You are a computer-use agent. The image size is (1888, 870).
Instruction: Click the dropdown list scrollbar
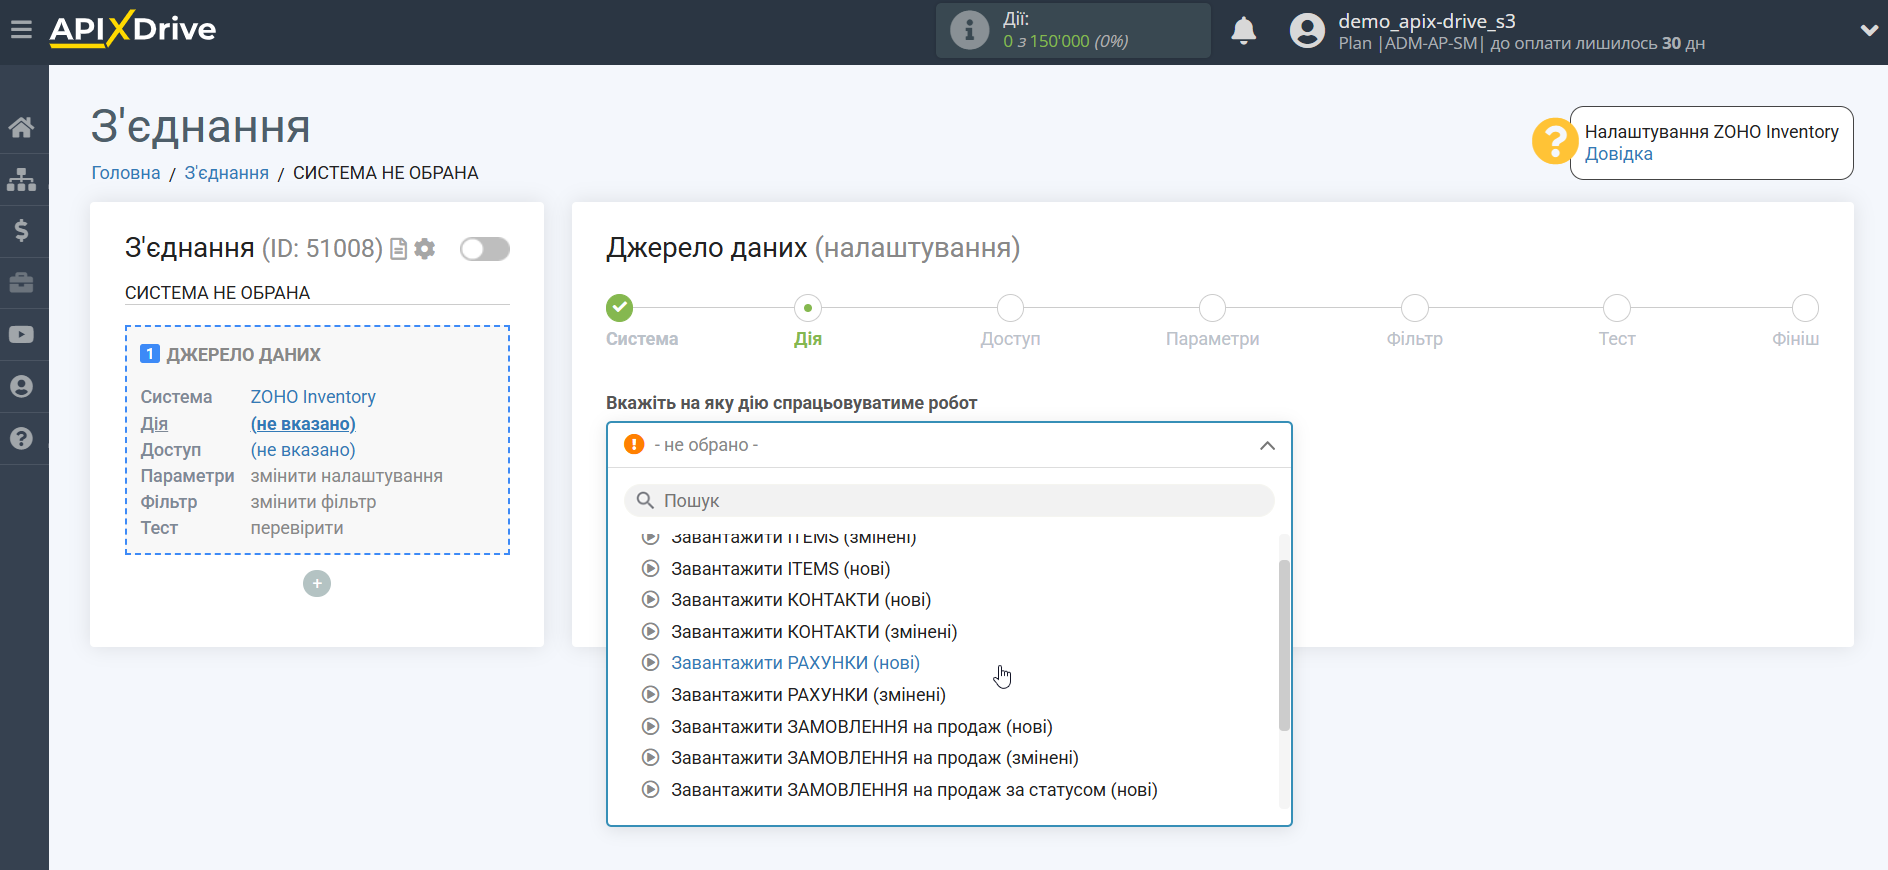click(1284, 645)
